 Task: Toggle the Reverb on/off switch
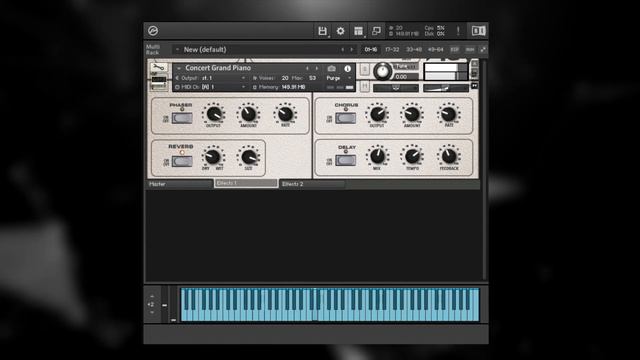182,161
